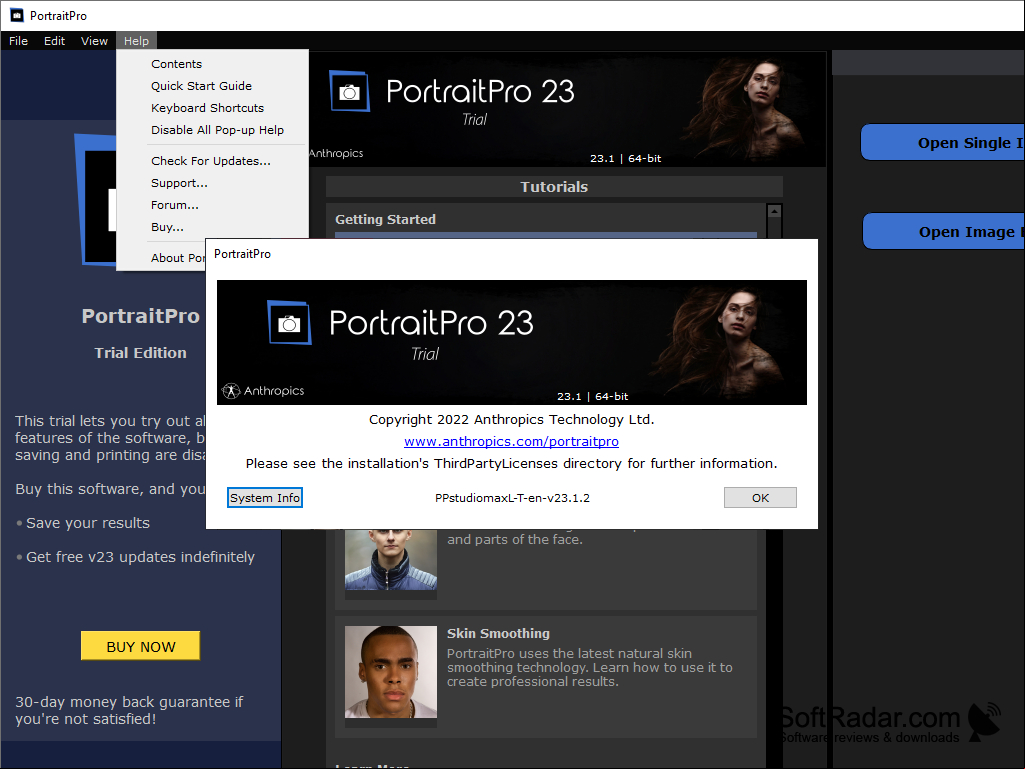1025x769 pixels.
Task: Click the Skin Smoothing tutorial title
Action: [498, 634]
